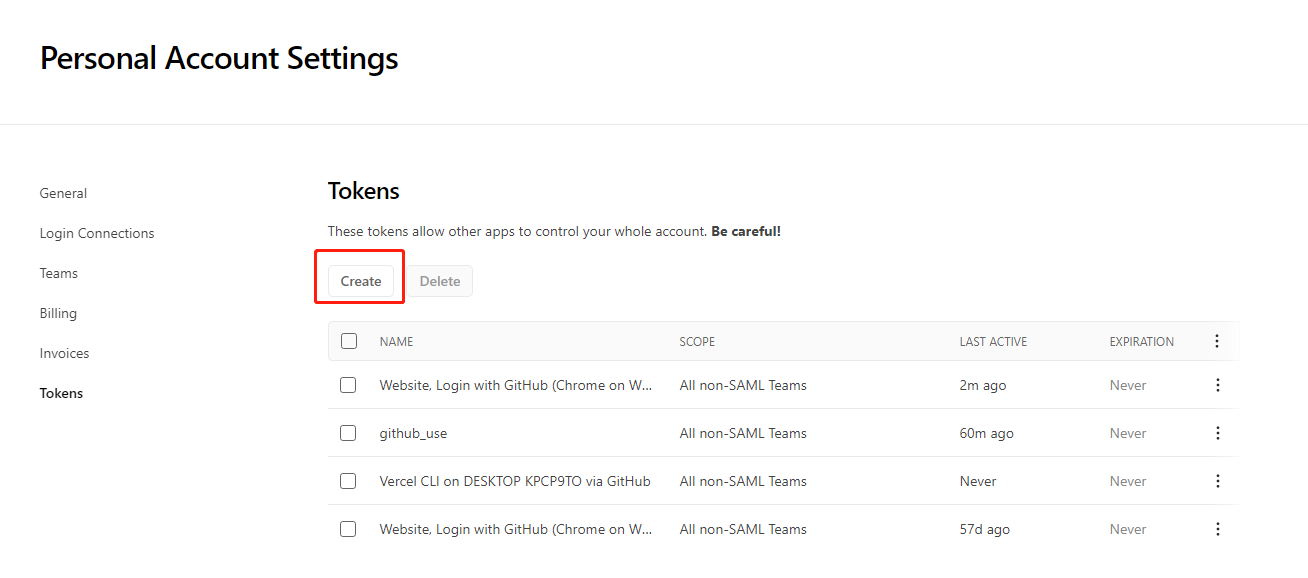Click the Create token button
Image resolution: width=1308 pixels, height=578 pixels.
click(361, 281)
